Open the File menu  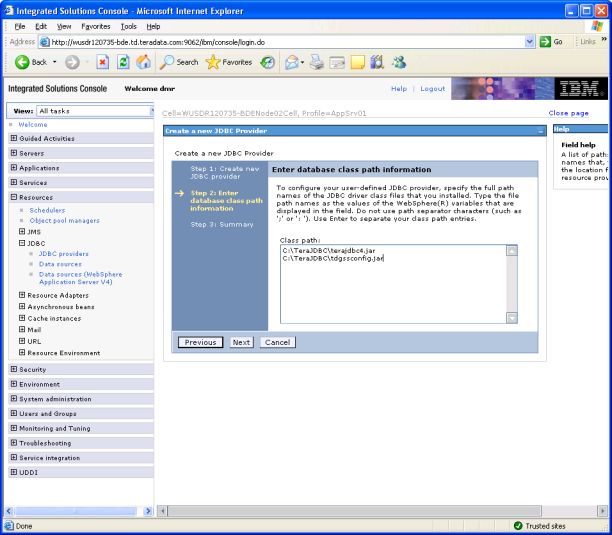pos(20,27)
